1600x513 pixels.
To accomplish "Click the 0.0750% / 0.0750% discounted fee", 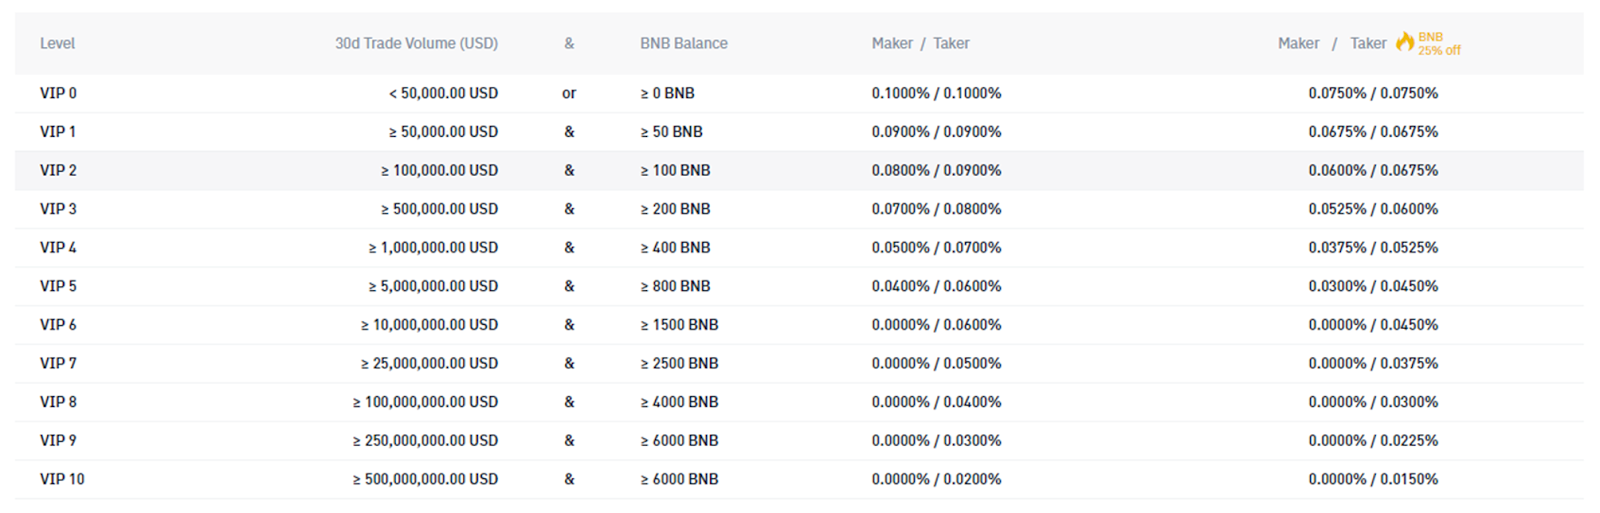I will (1373, 93).
